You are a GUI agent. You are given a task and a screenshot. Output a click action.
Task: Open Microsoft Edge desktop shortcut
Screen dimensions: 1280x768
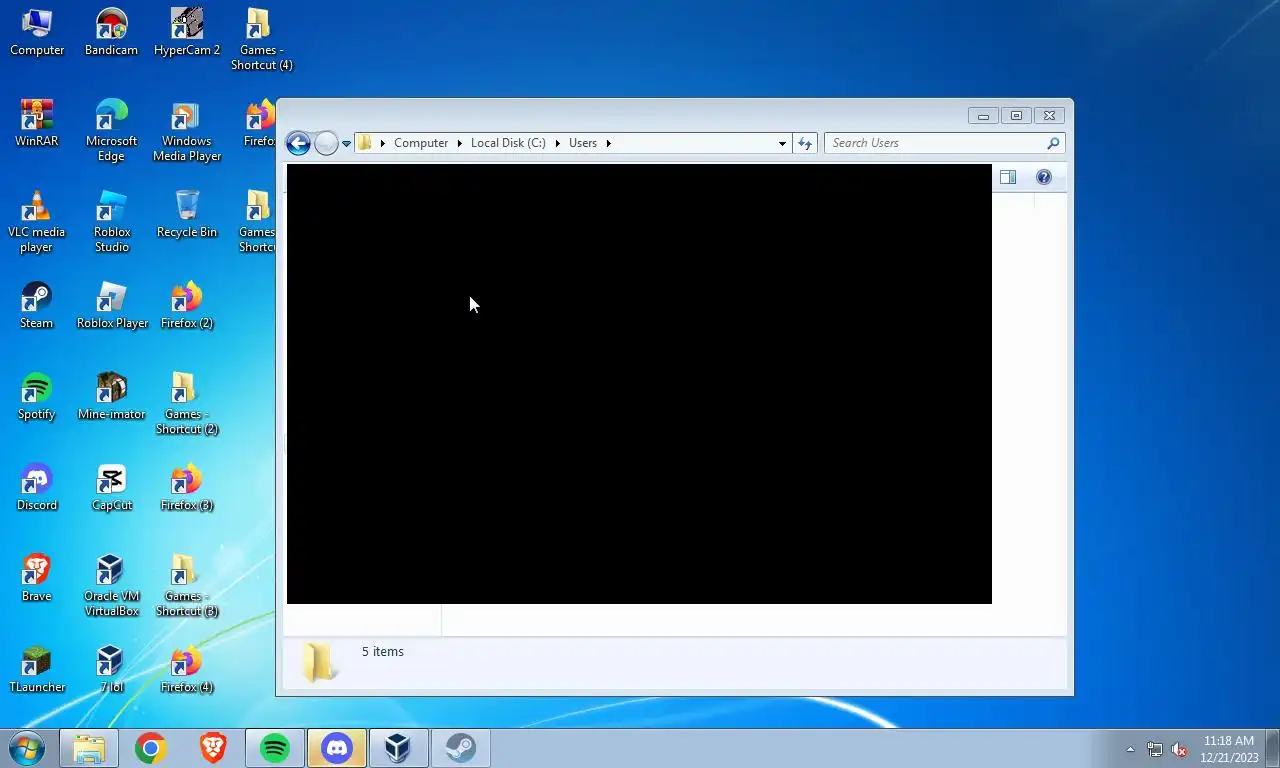[x=111, y=130]
